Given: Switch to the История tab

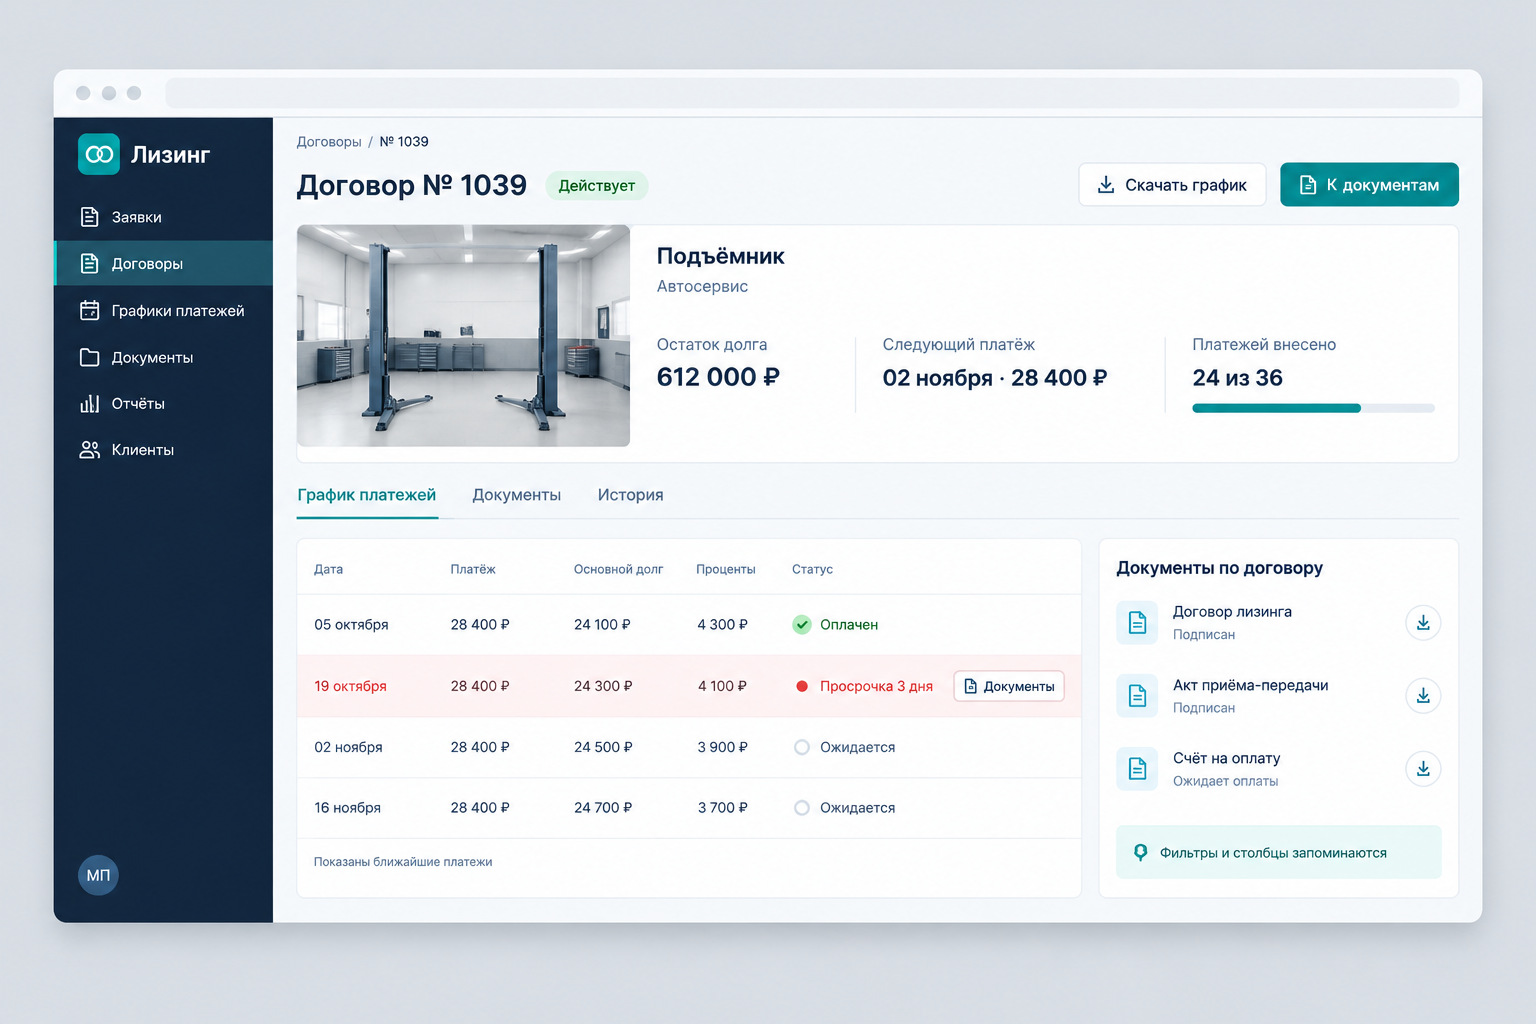Looking at the screenshot, I should pyautogui.click(x=631, y=495).
